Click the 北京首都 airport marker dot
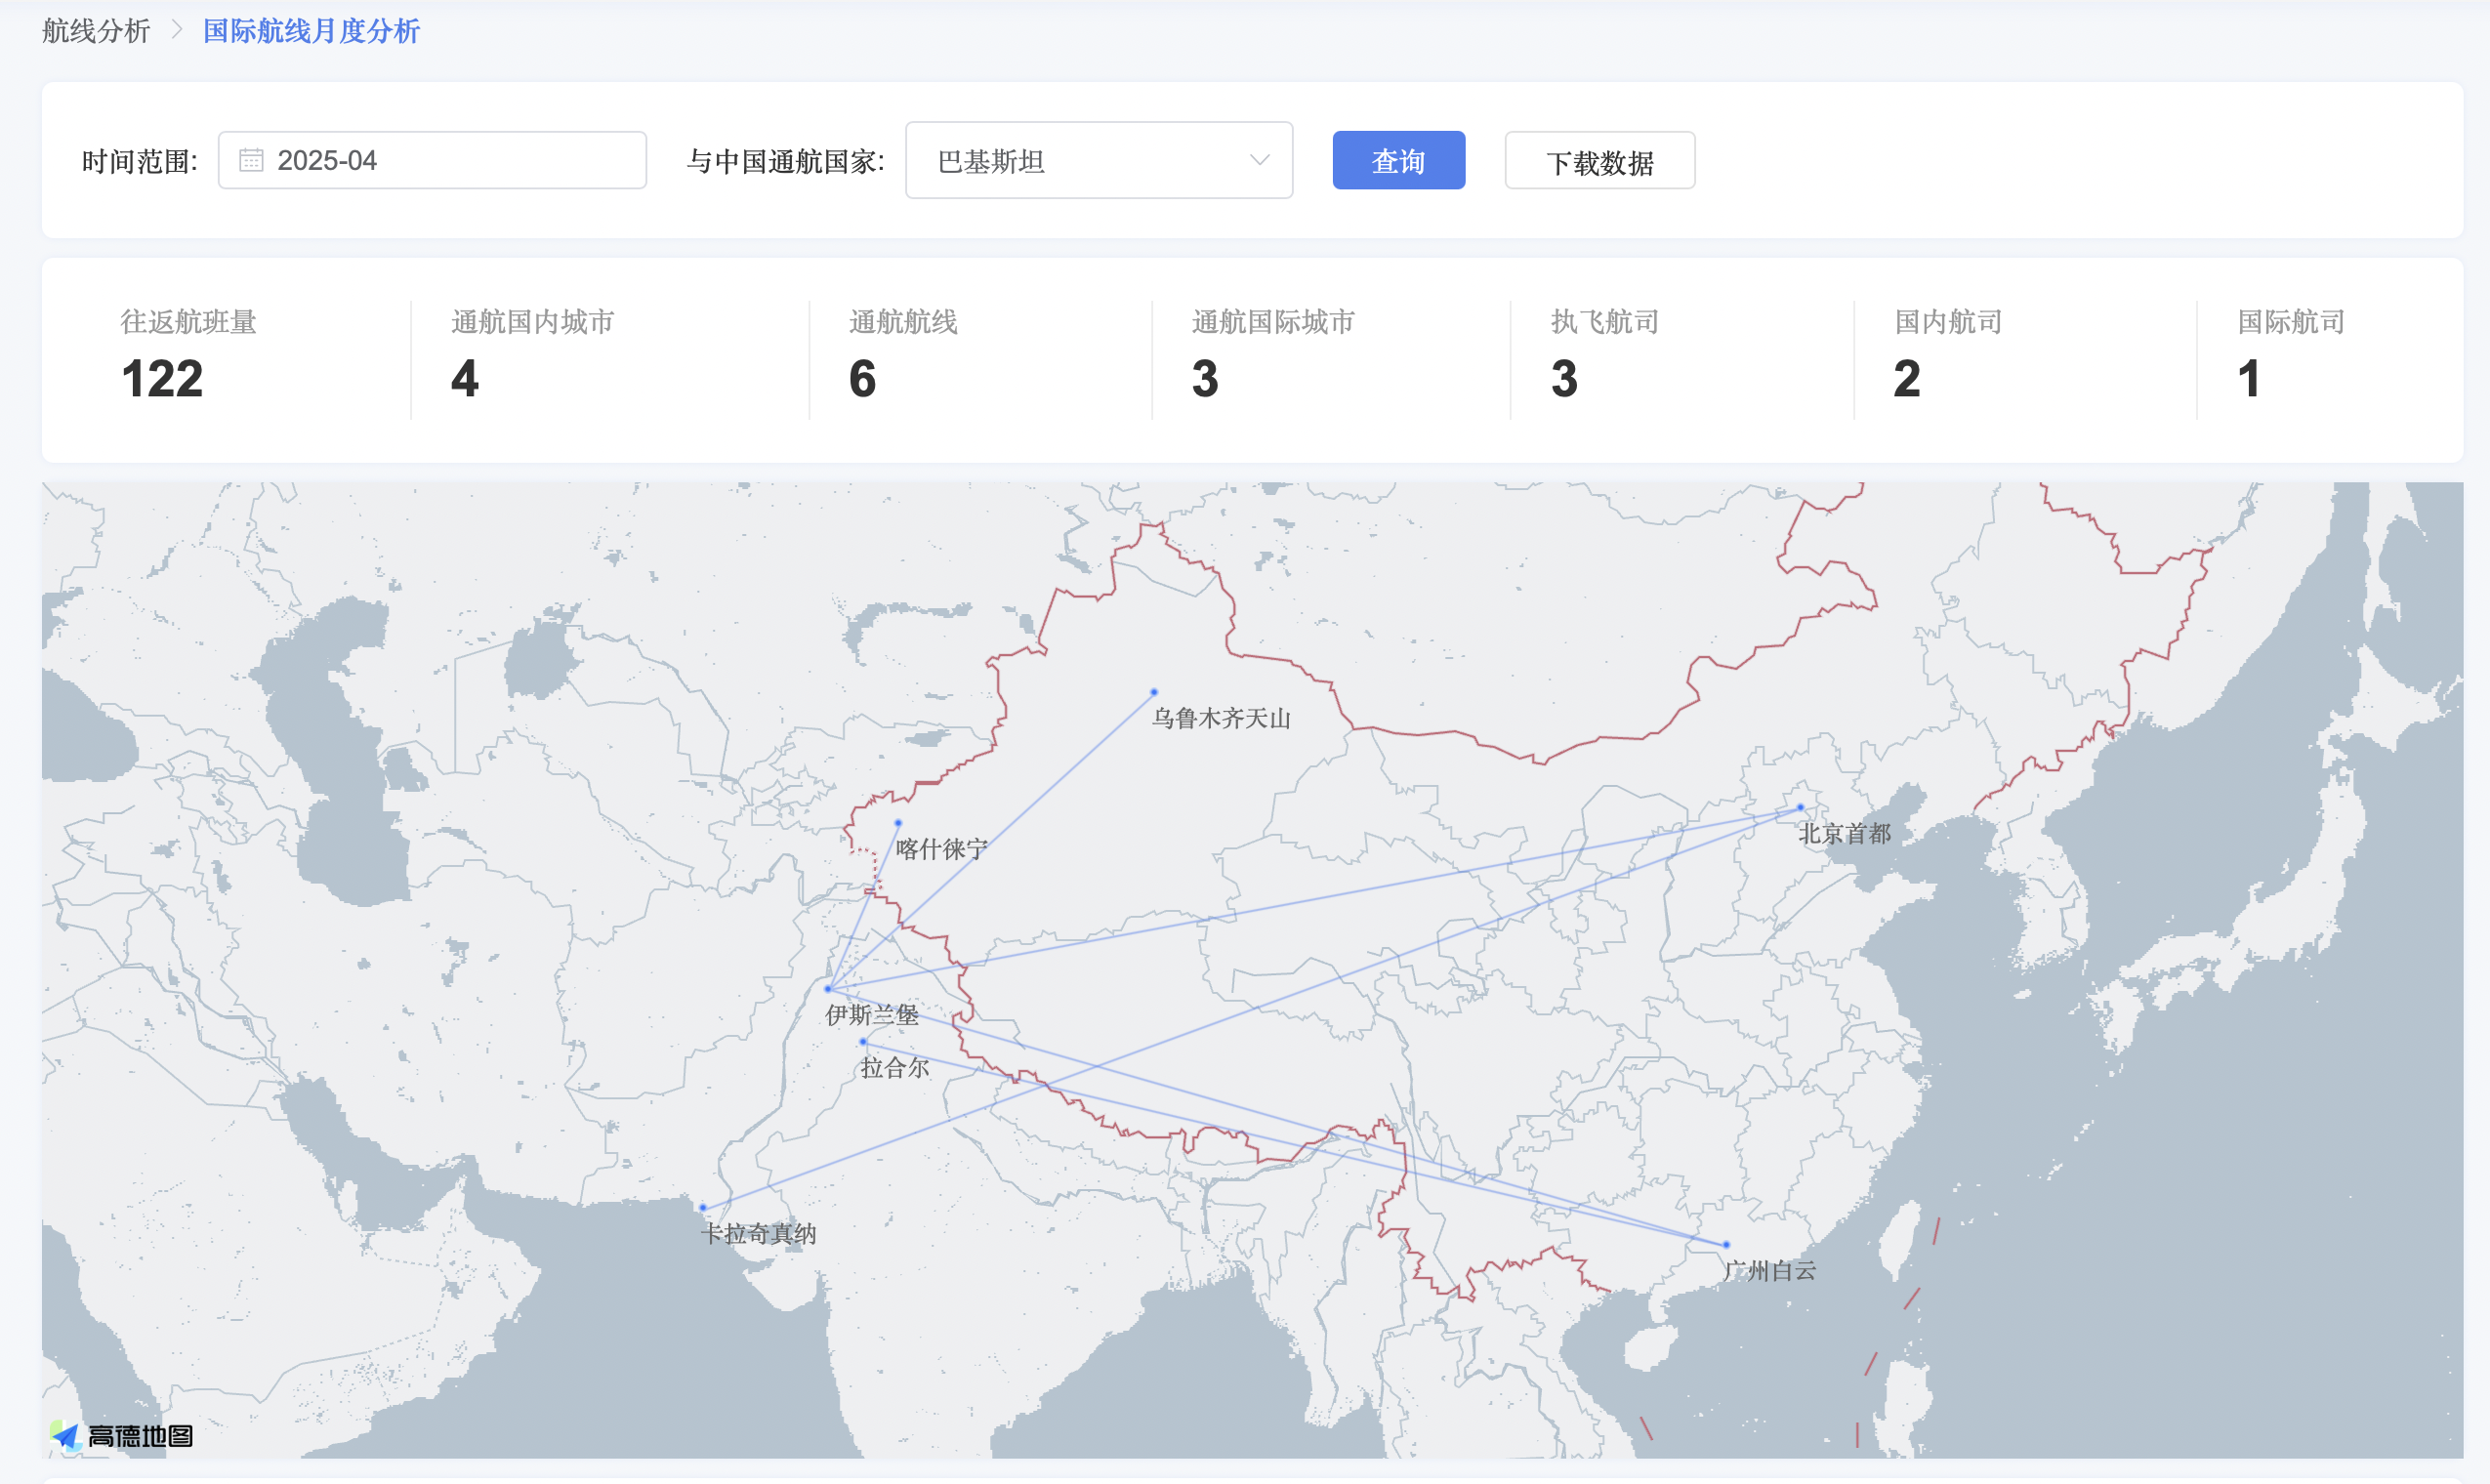Screen dimensions: 2490x1484 point(1801,807)
